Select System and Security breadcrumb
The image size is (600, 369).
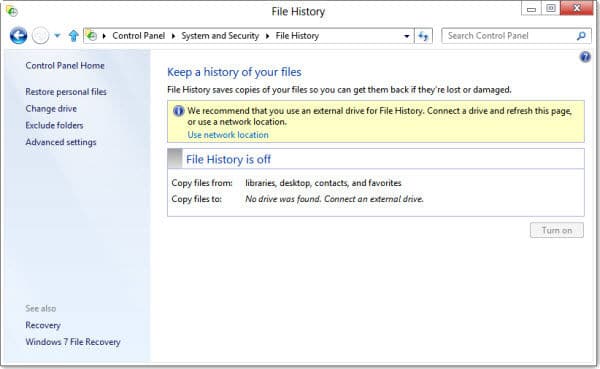pyautogui.click(x=220, y=36)
